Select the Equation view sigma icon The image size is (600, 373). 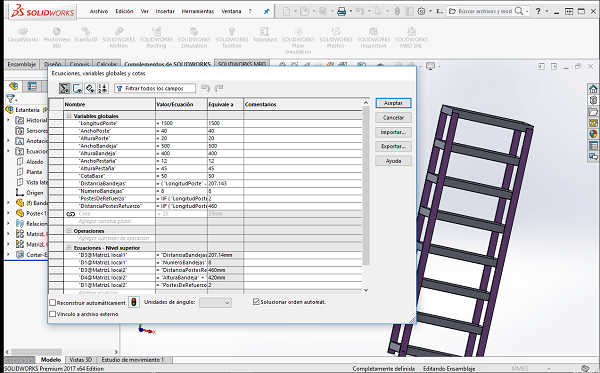click(x=64, y=88)
